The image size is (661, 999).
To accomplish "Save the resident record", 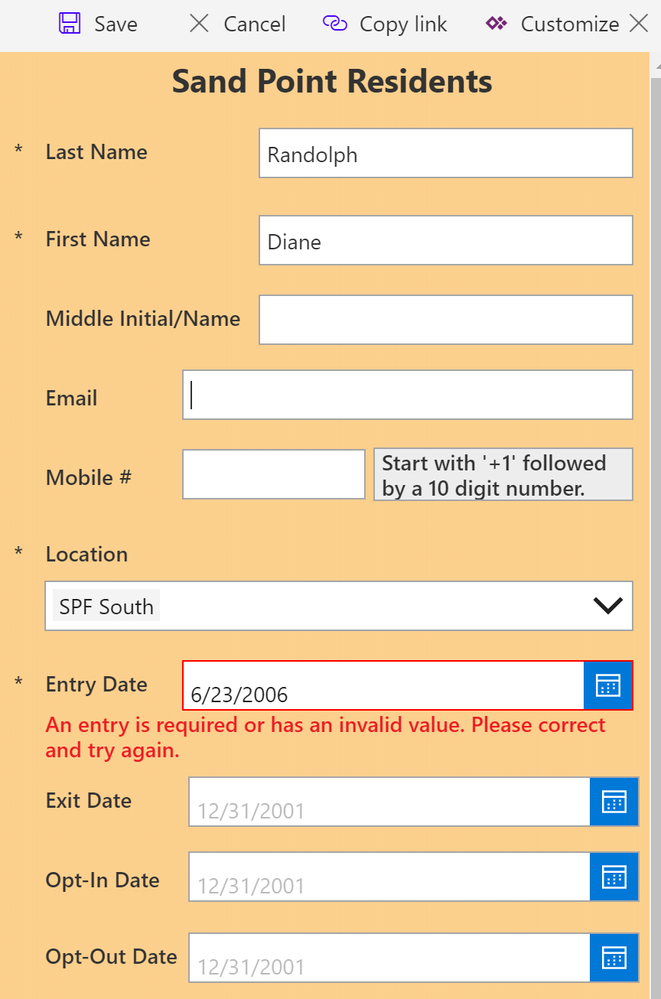I will 98,23.
